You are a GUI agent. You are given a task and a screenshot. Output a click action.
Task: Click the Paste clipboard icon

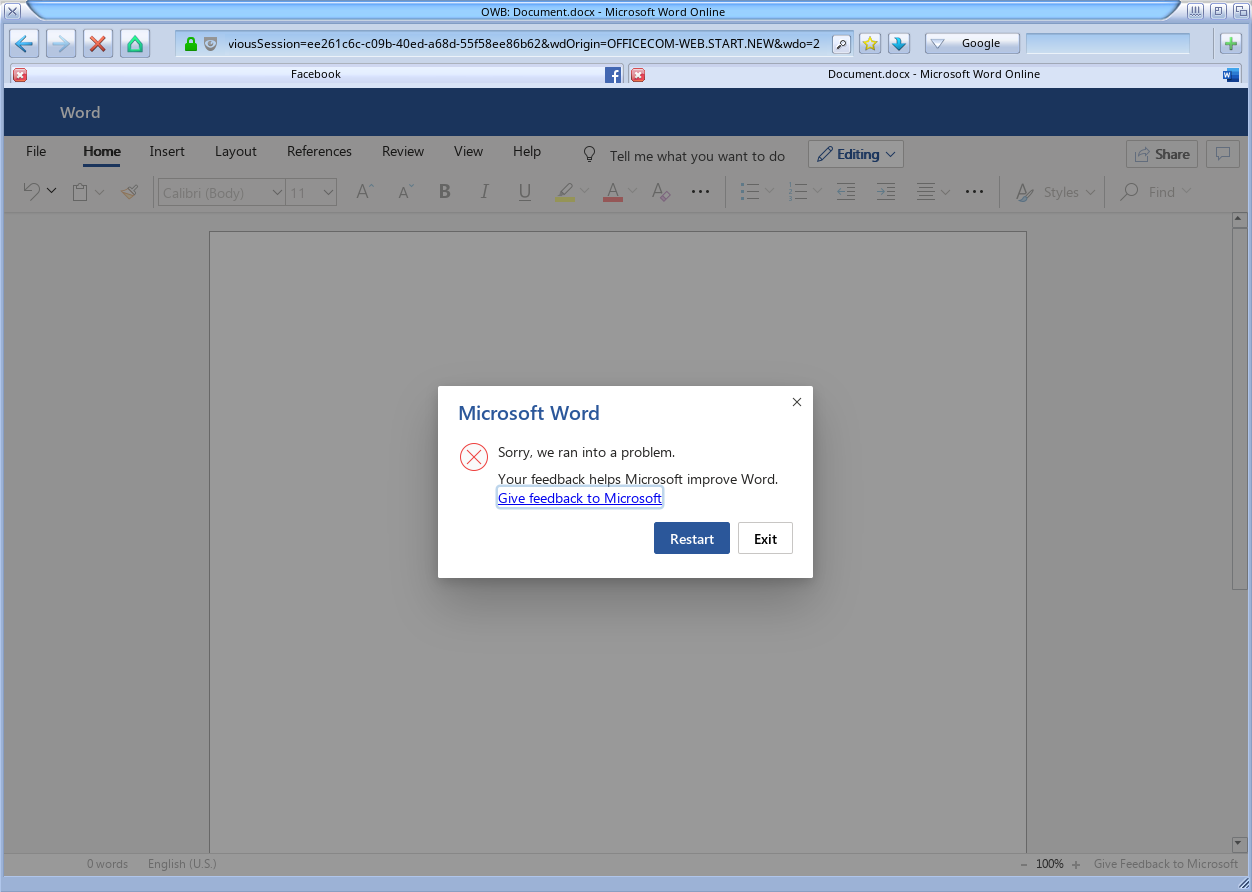tap(81, 192)
